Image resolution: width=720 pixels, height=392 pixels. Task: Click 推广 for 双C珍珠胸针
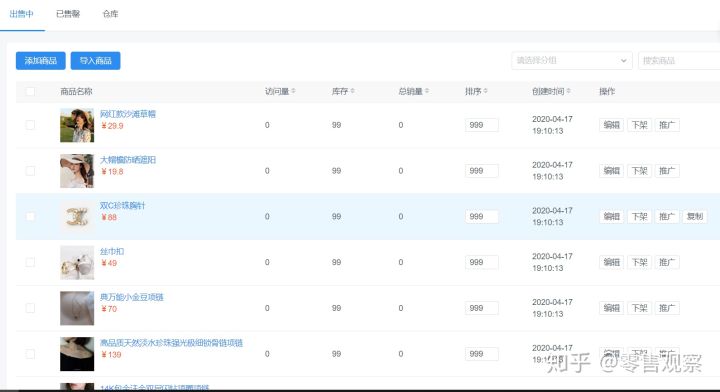(x=667, y=216)
